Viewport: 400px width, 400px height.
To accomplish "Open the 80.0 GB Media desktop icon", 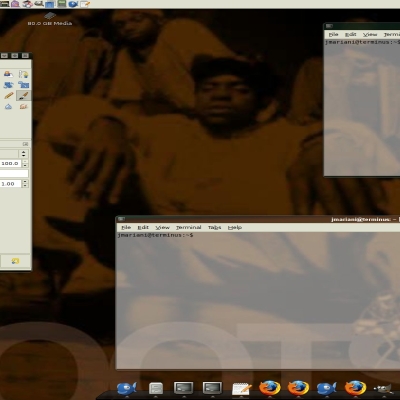I will pyautogui.click(x=50, y=19).
